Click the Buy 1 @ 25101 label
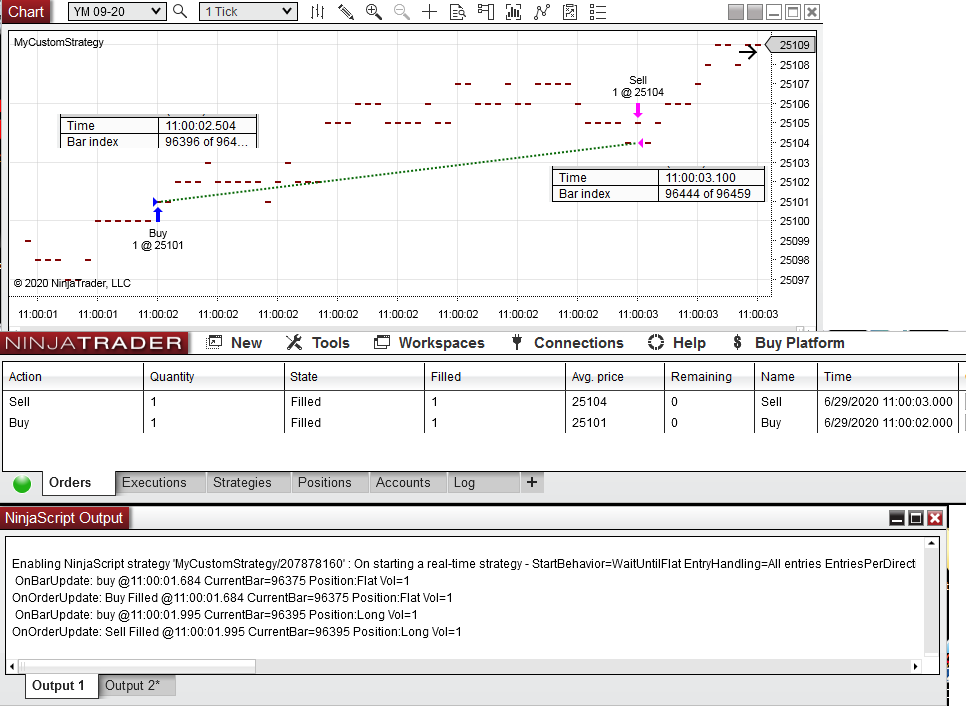This screenshot has height=706, width=966. [x=158, y=239]
